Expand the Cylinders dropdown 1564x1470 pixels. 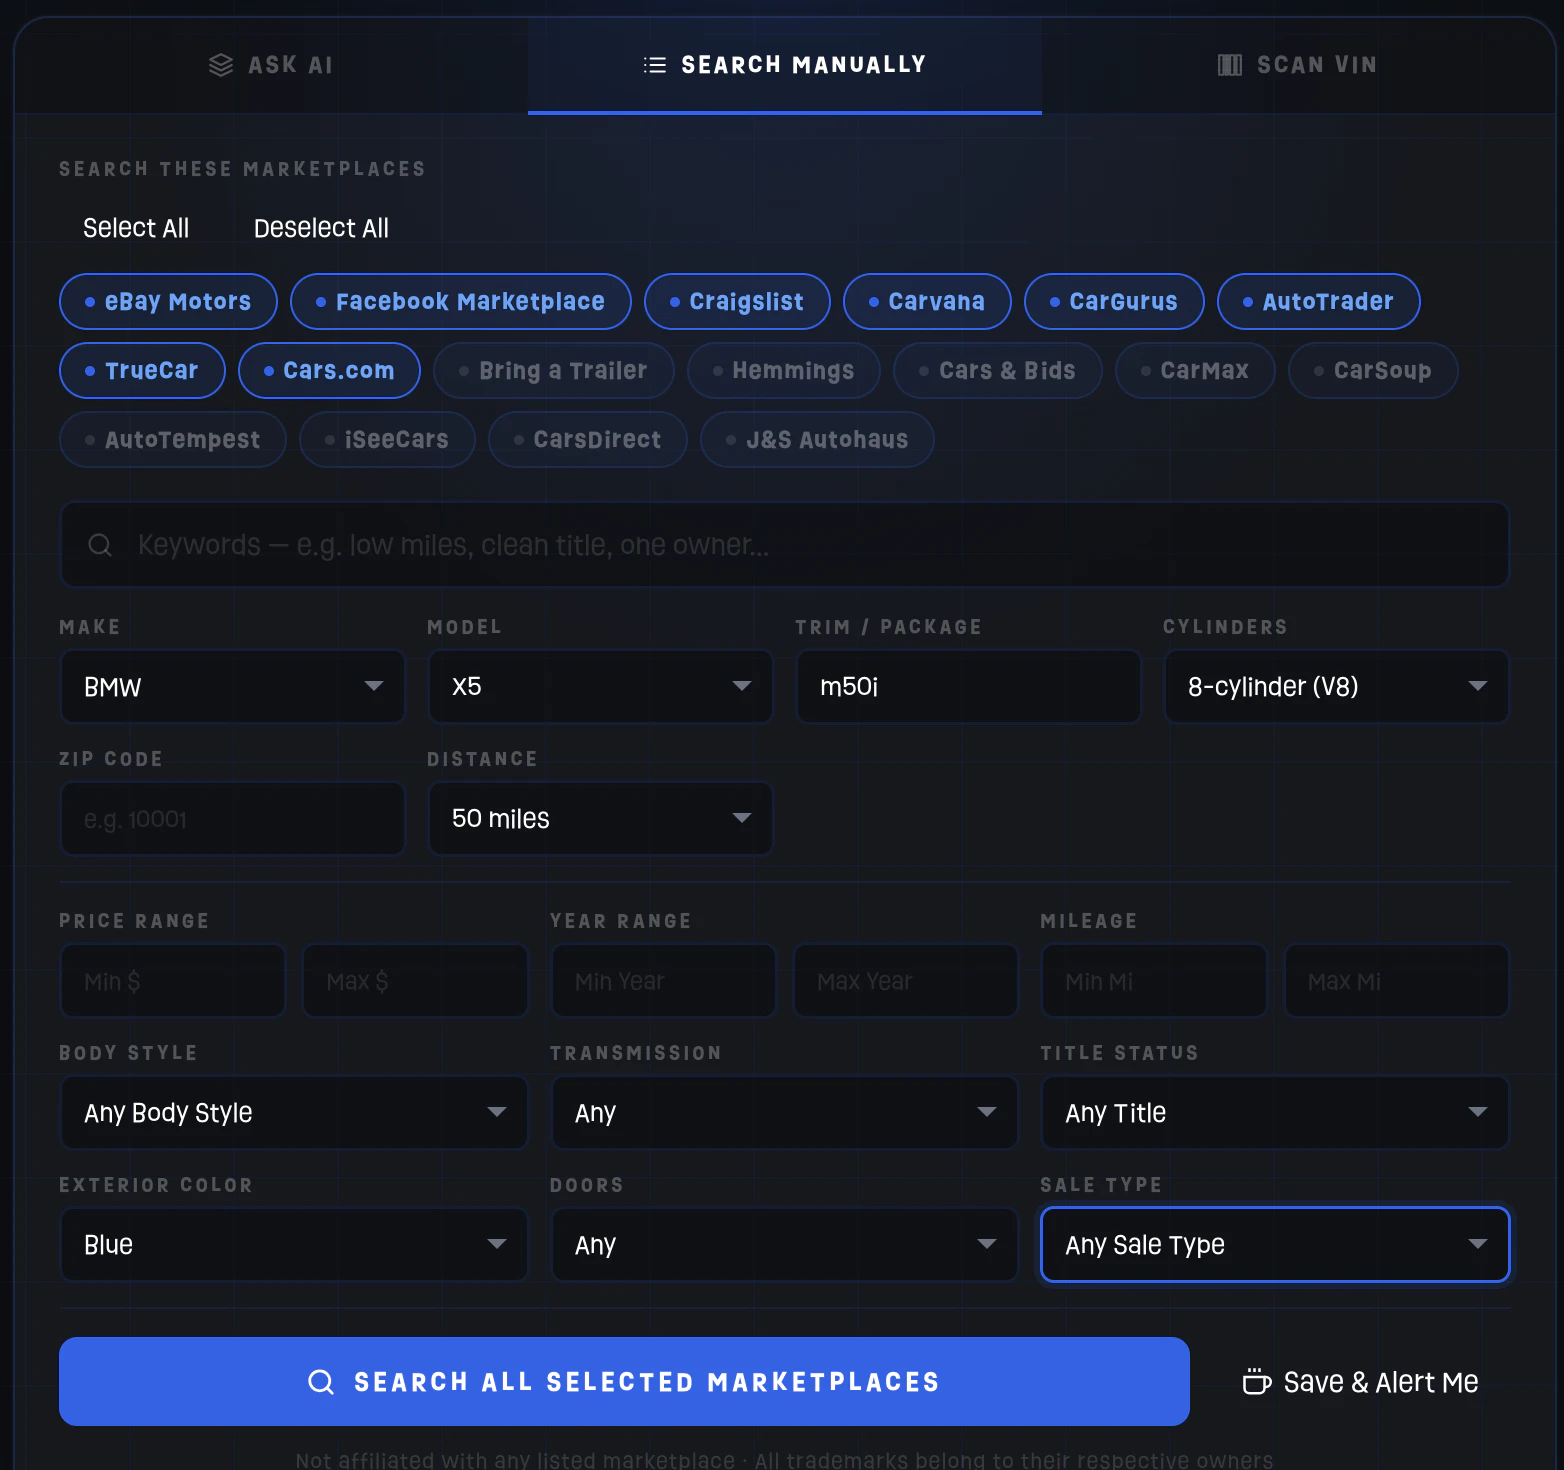click(1337, 686)
